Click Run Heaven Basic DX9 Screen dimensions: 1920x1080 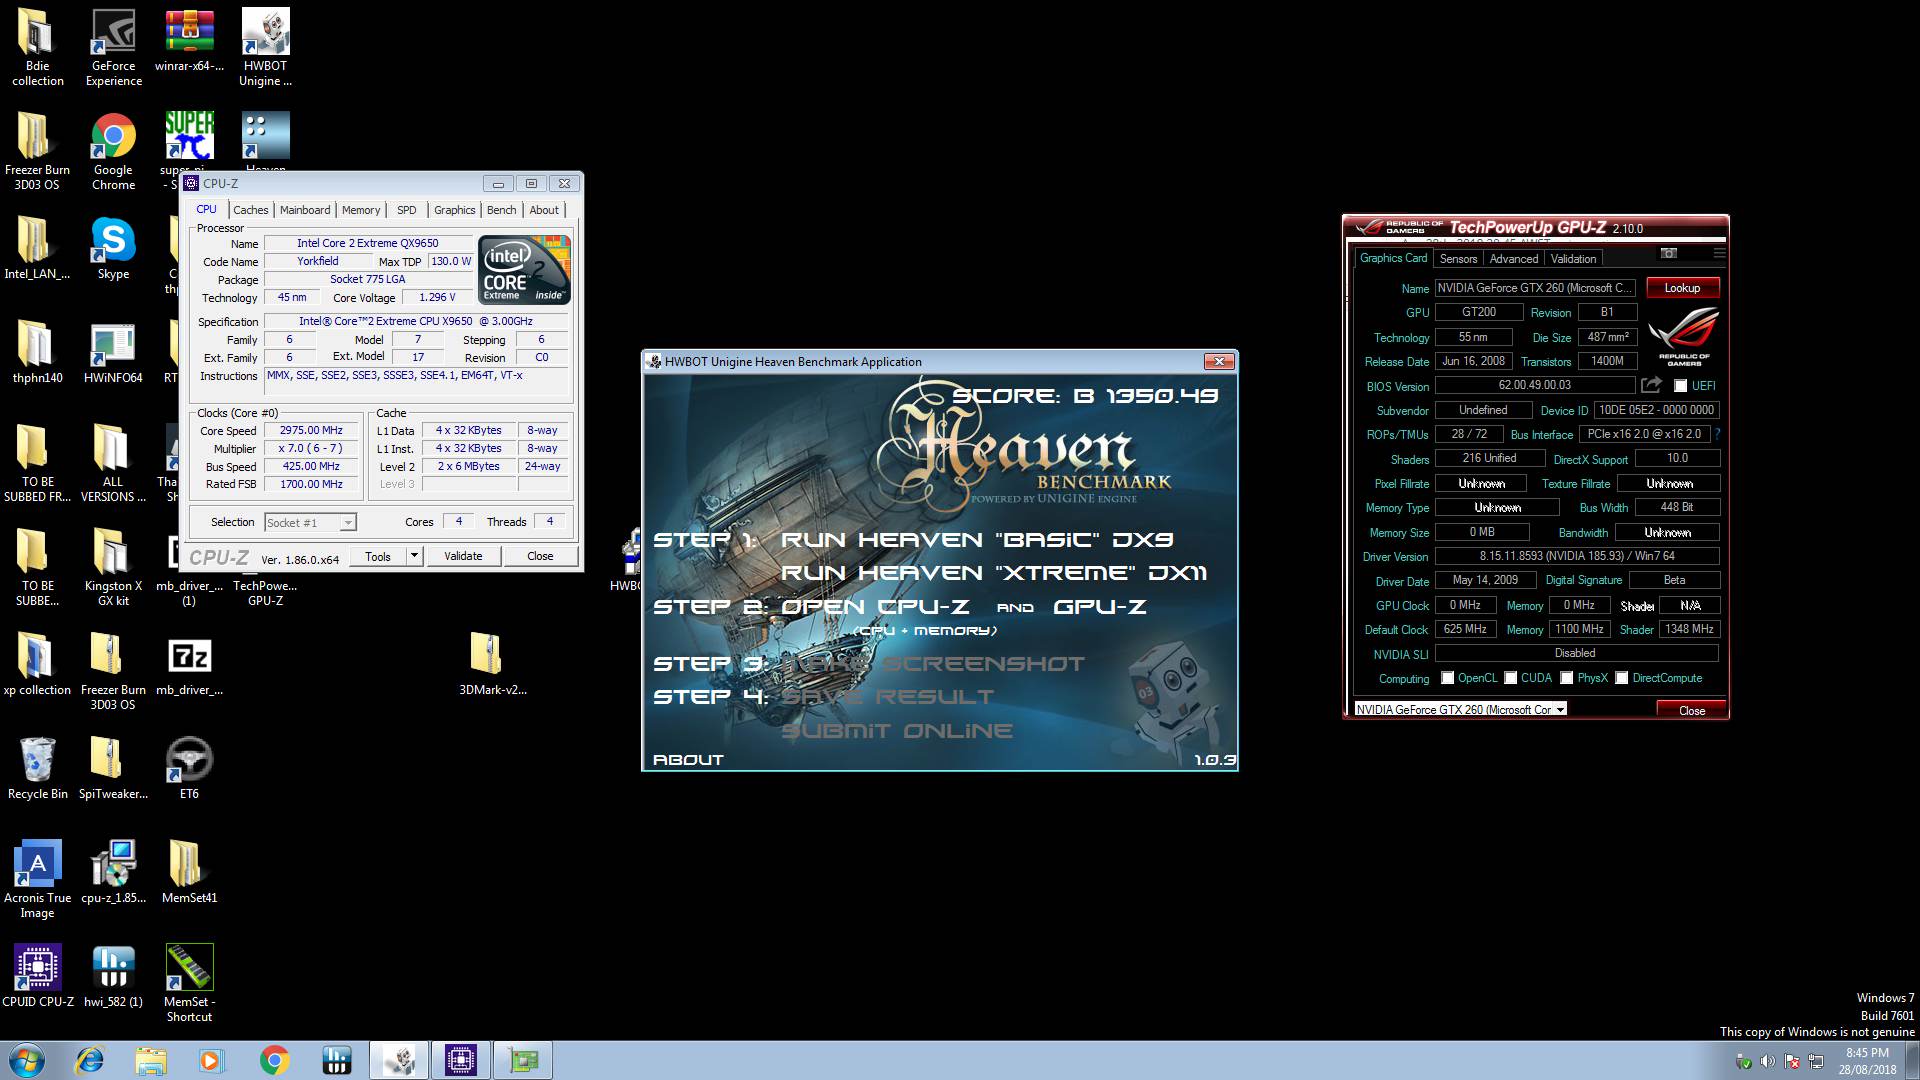[x=976, y=540]
